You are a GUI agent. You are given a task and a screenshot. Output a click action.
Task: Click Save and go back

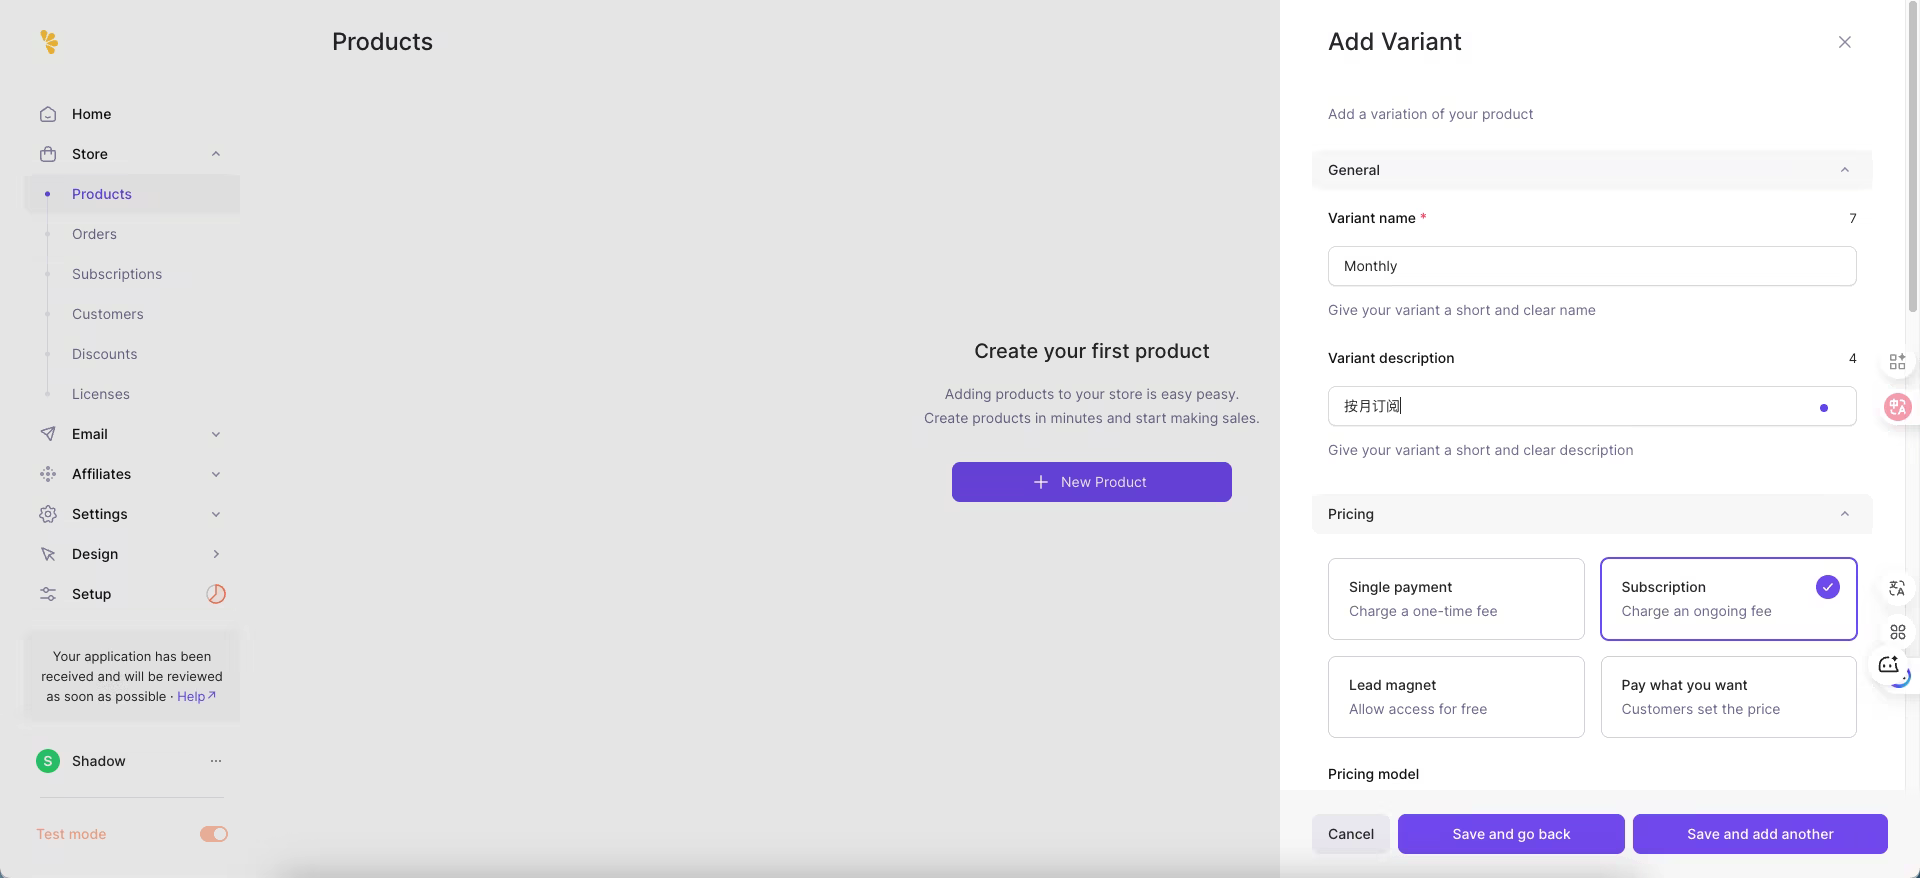(1511, 834)
